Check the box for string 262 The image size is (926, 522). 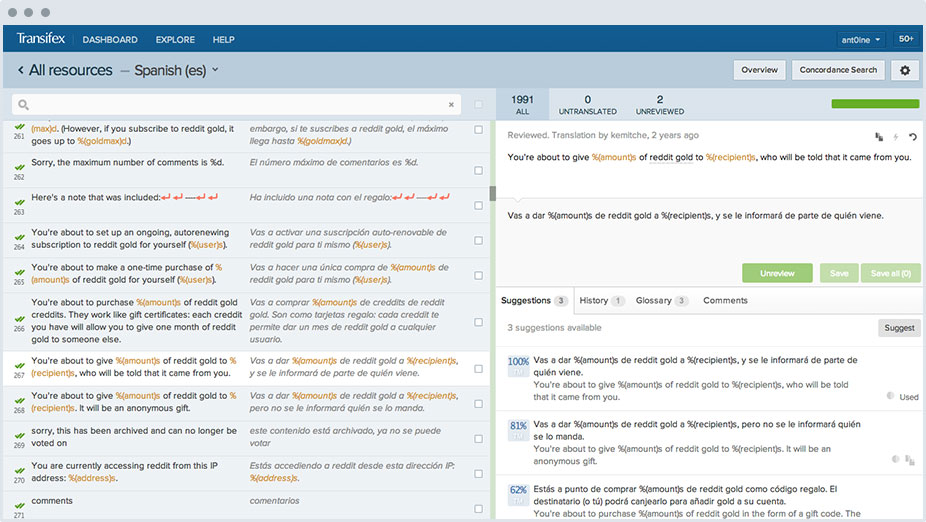point(478,170)
